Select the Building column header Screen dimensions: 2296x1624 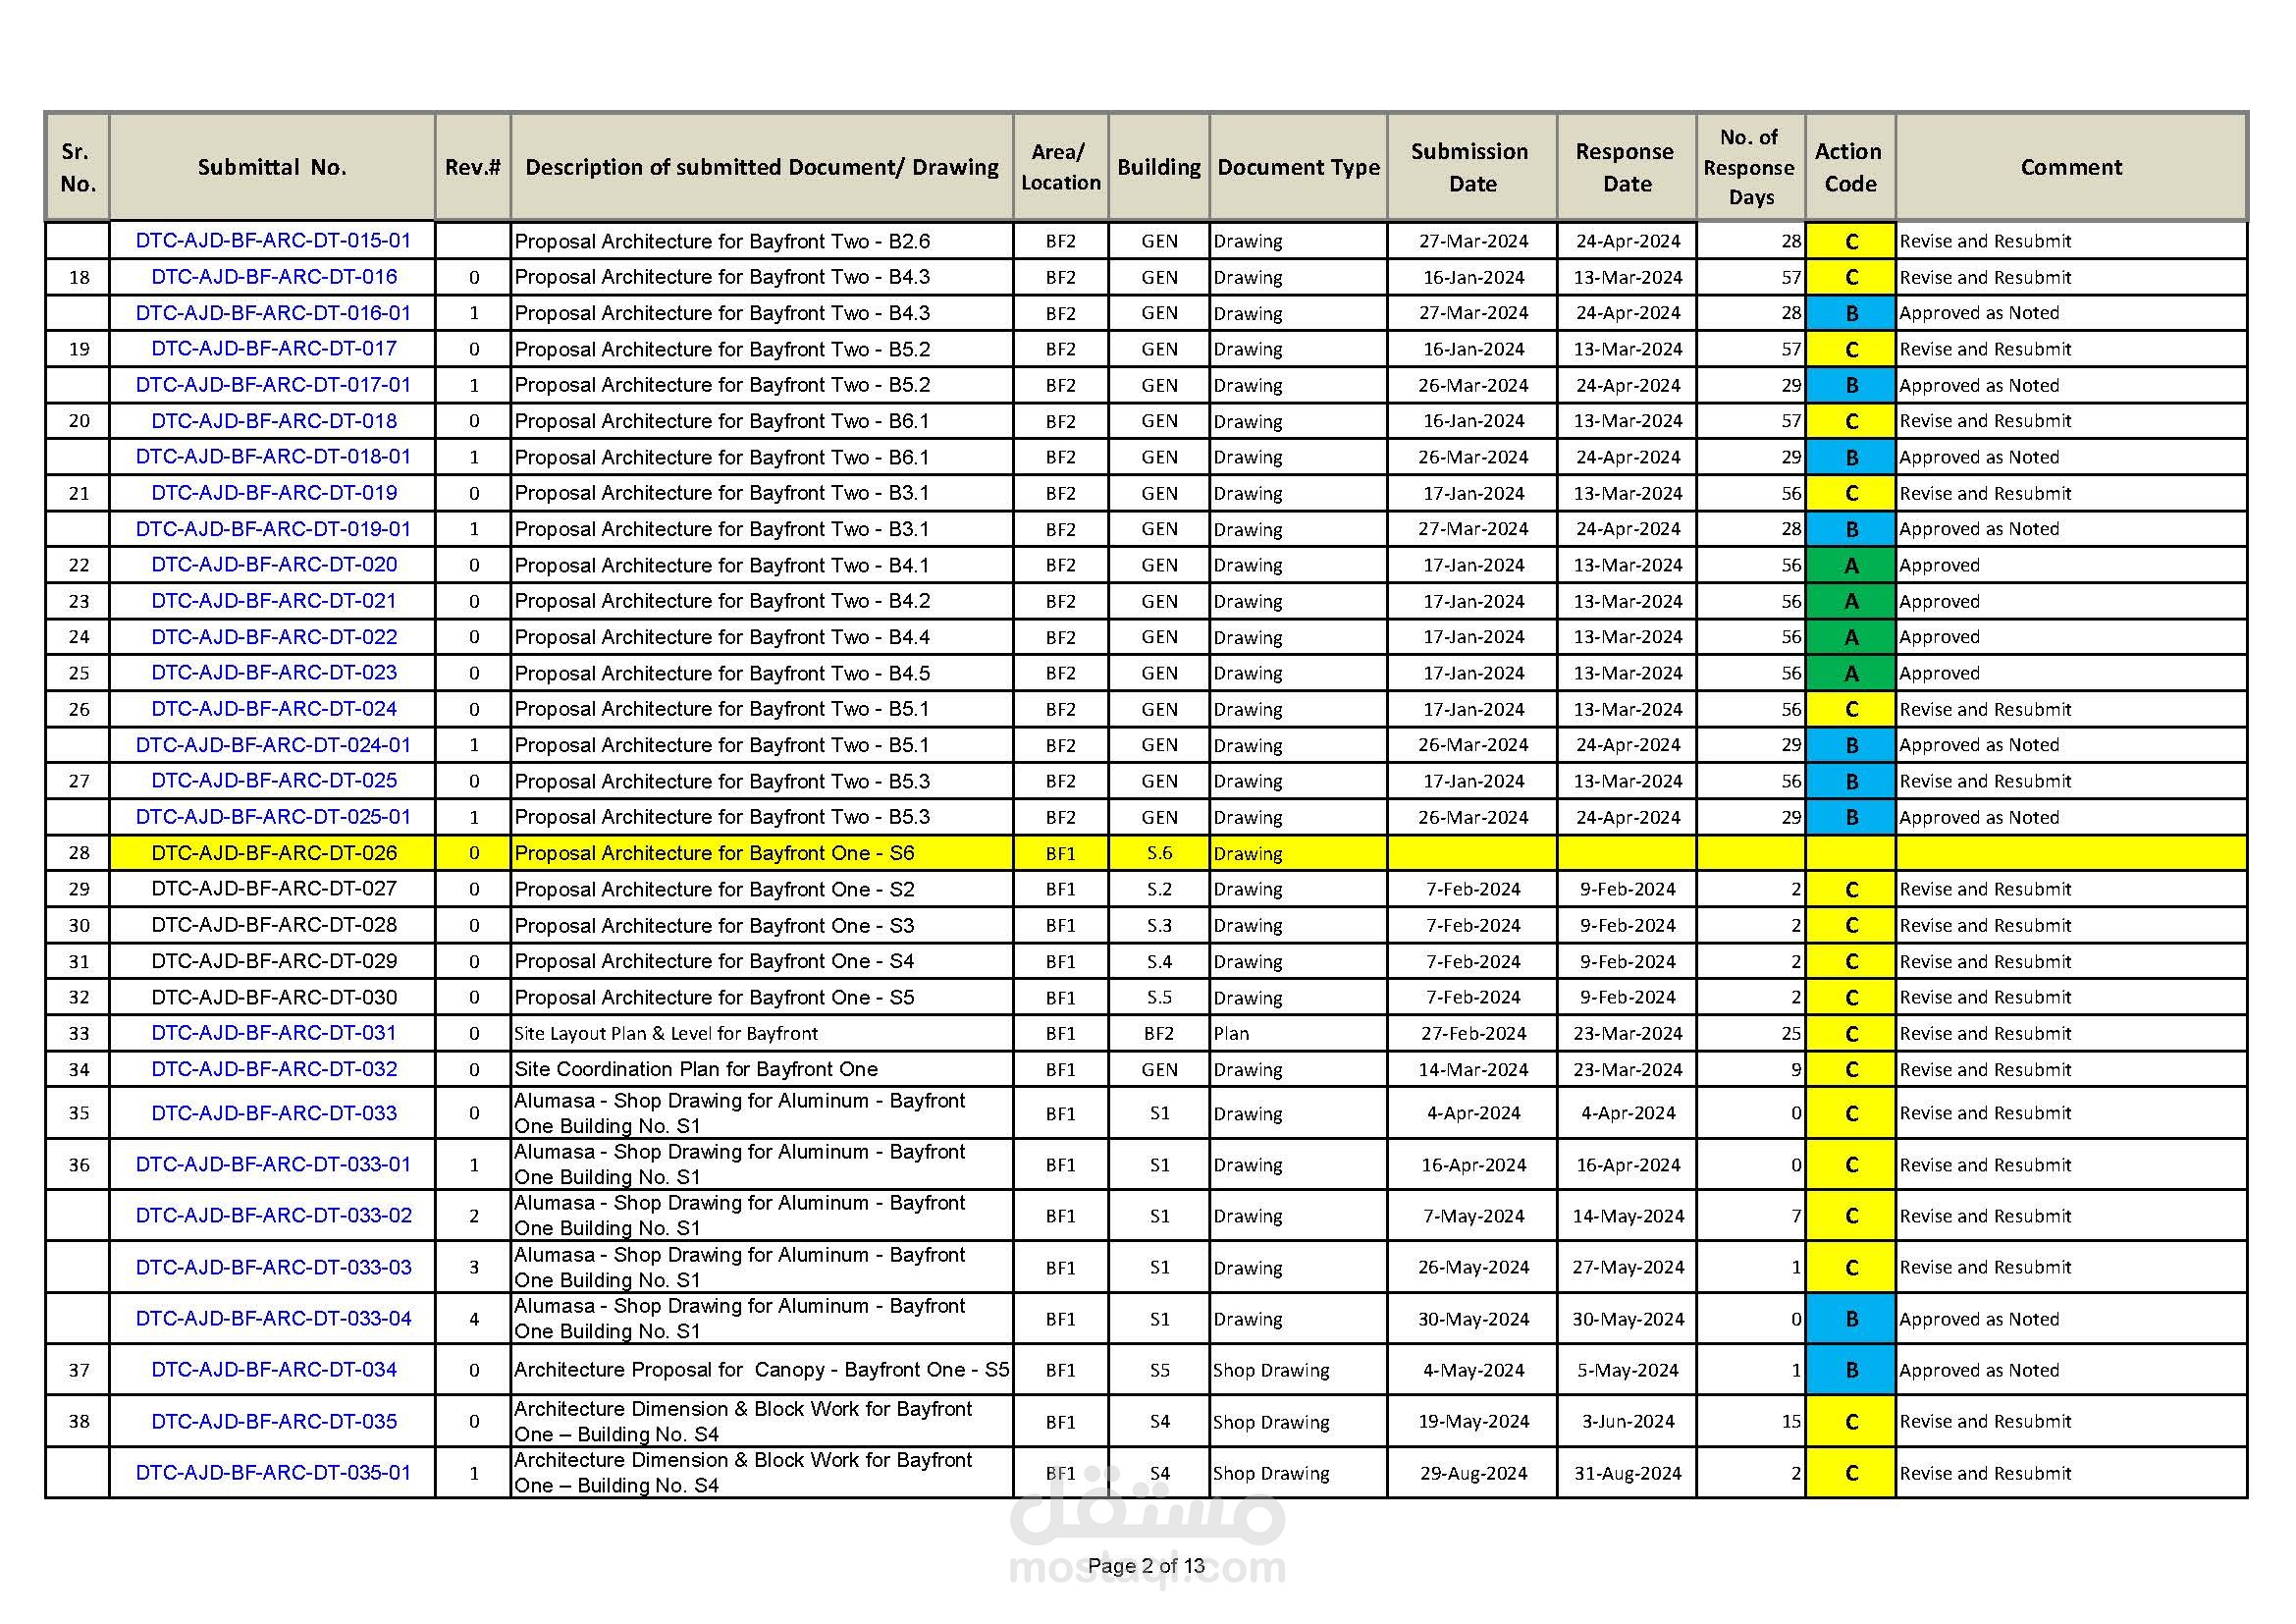1159,167
